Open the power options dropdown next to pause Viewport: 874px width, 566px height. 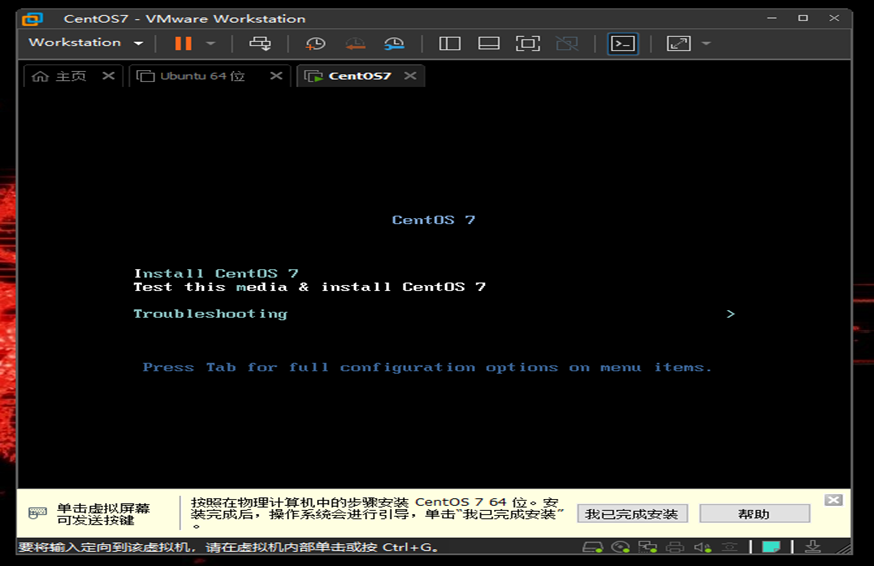click(x=211, y=43)
